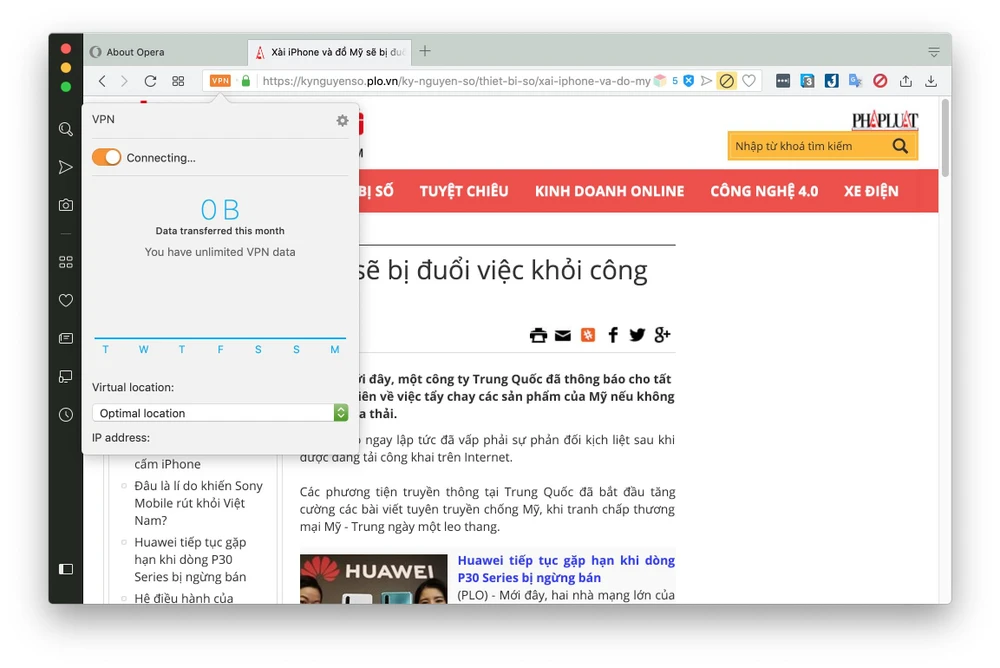Click the page reload button
The image size is (1000, 668).
(150, 81)
